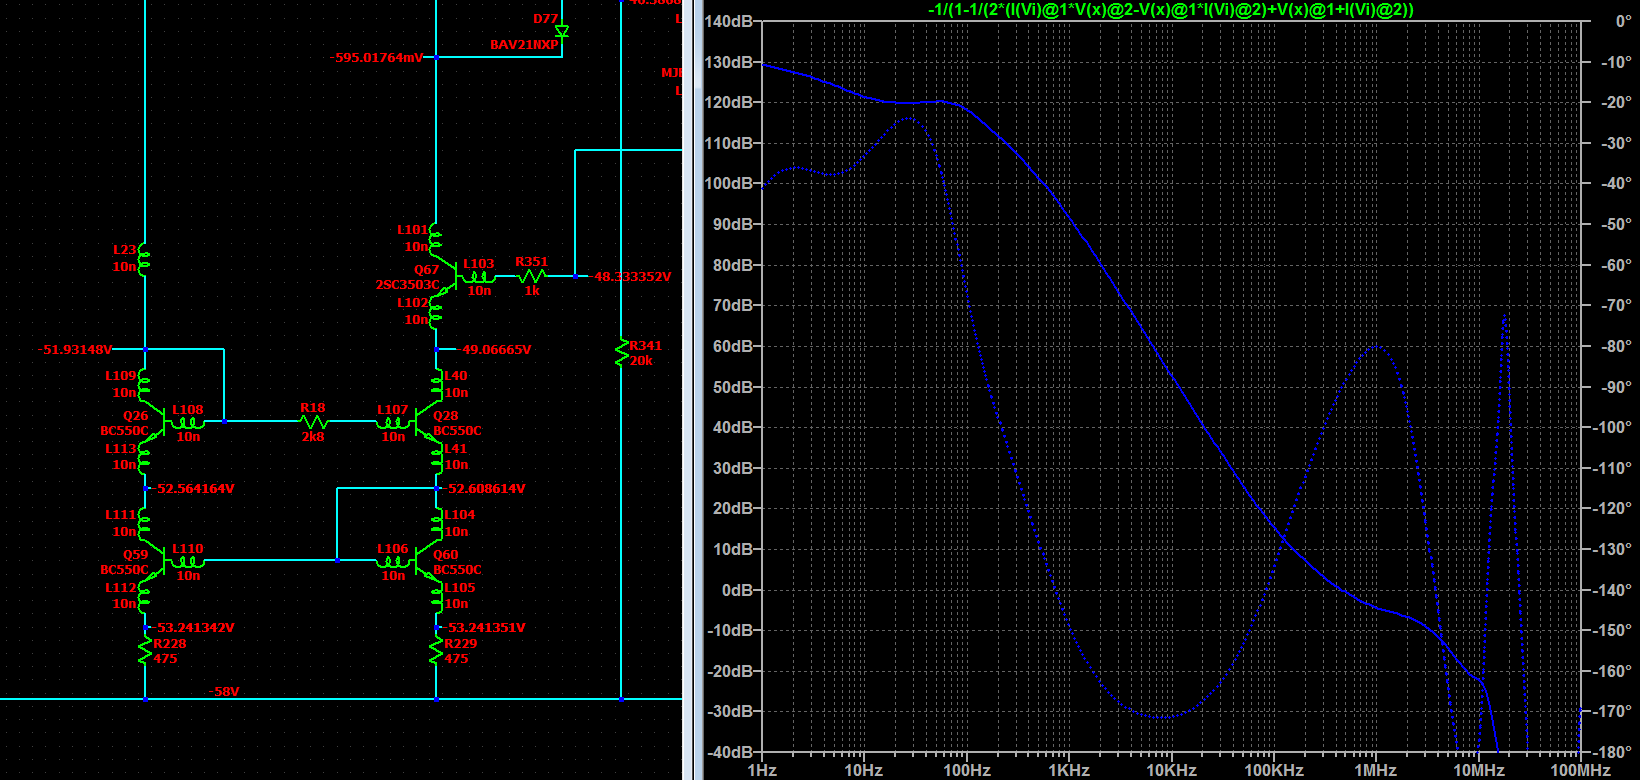Pick the L110 inductor symbol
The height and width of the screenshot is (780, 1640).
pos(187,562)
